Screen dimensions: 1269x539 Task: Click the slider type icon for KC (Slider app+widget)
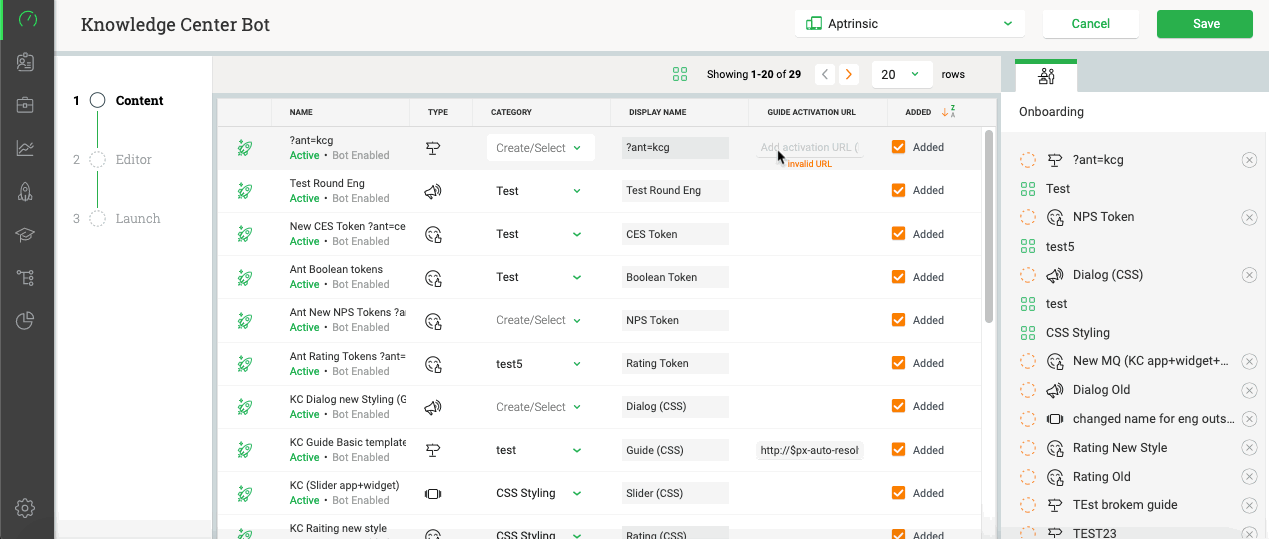point(433,493)
